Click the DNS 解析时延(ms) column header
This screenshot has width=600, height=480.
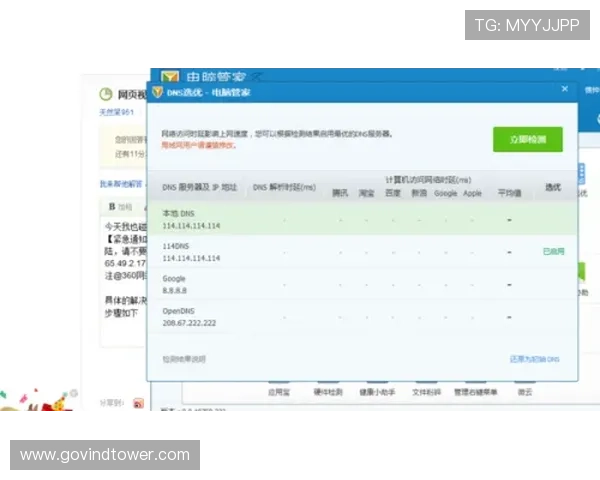[x=284, y=187]
